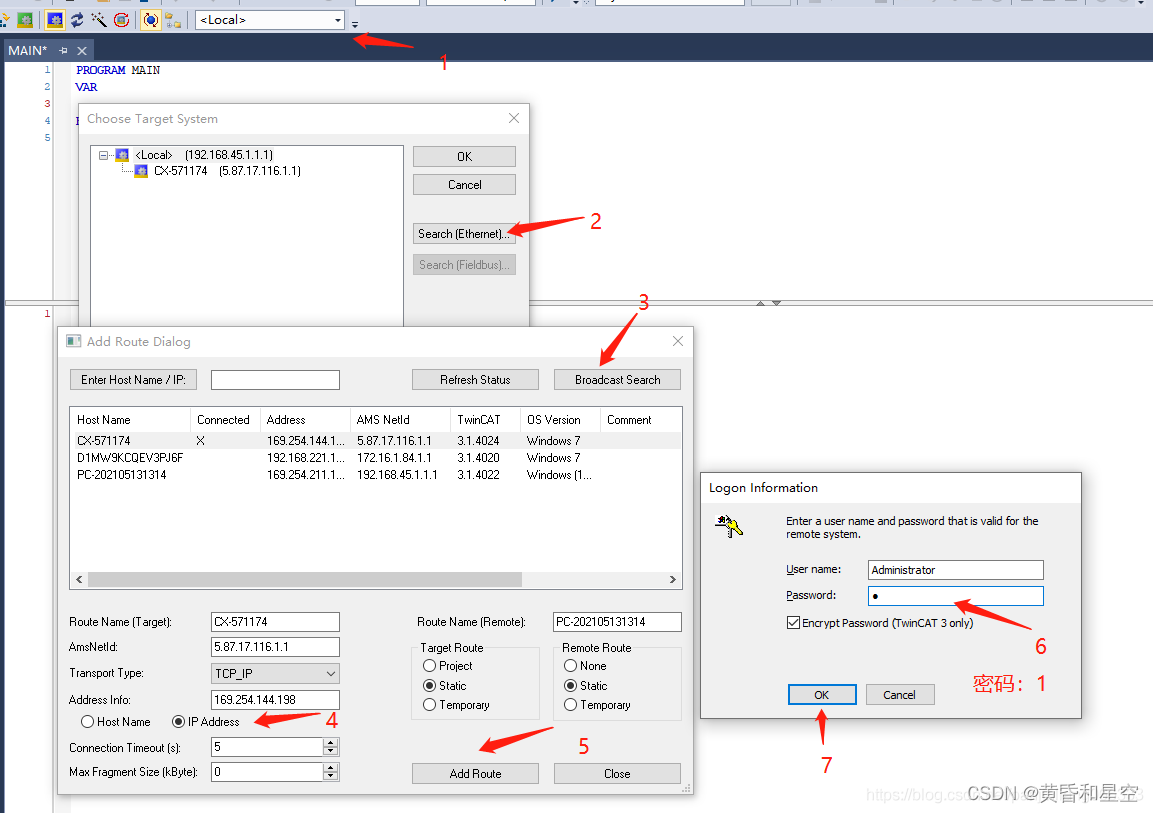Click OK in Logon Information dialog
This screenshot has width=1153, height=813.
pos(822,695)
